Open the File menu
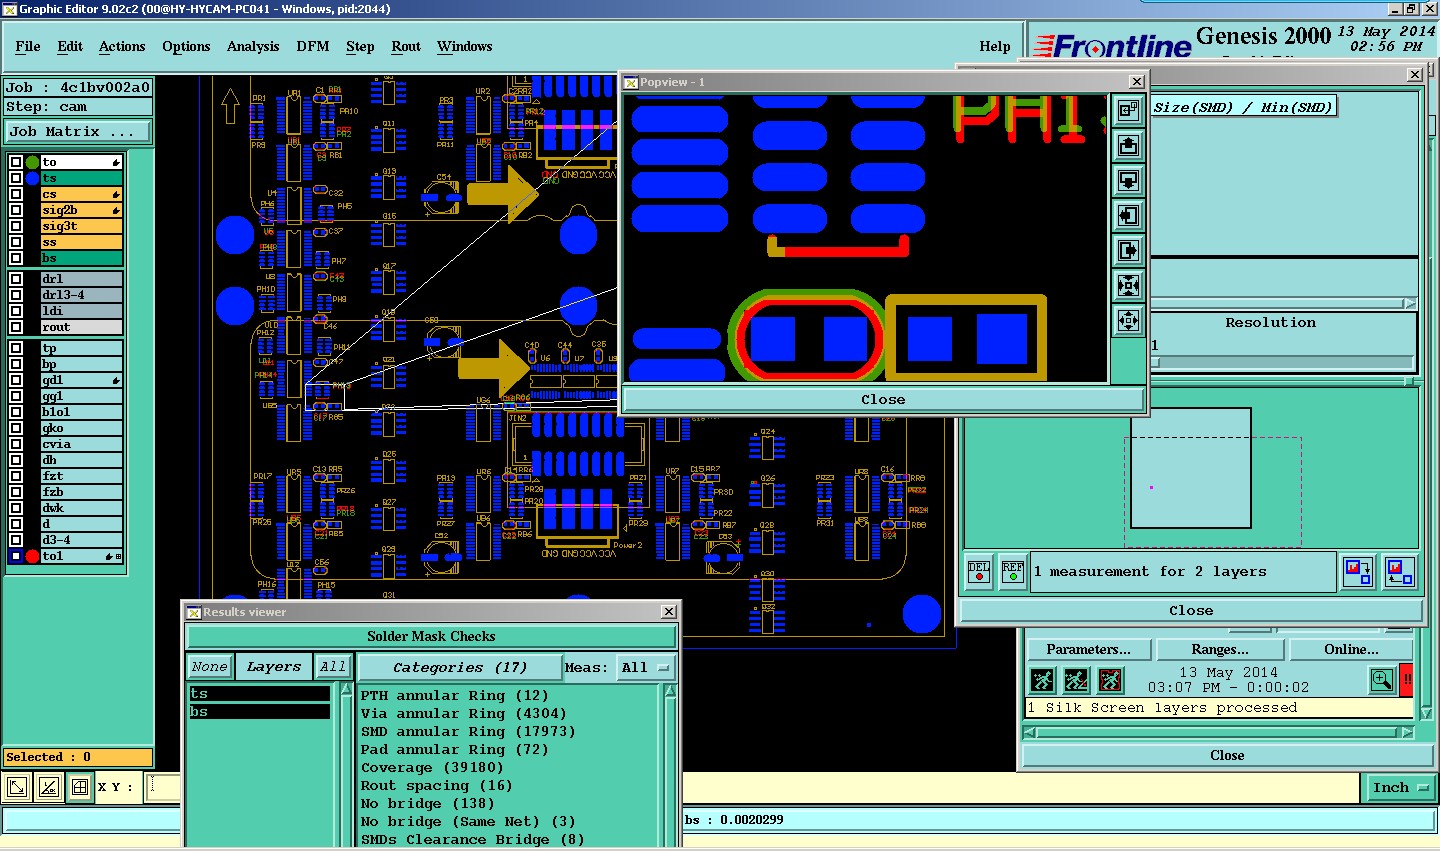 (28, 46)
